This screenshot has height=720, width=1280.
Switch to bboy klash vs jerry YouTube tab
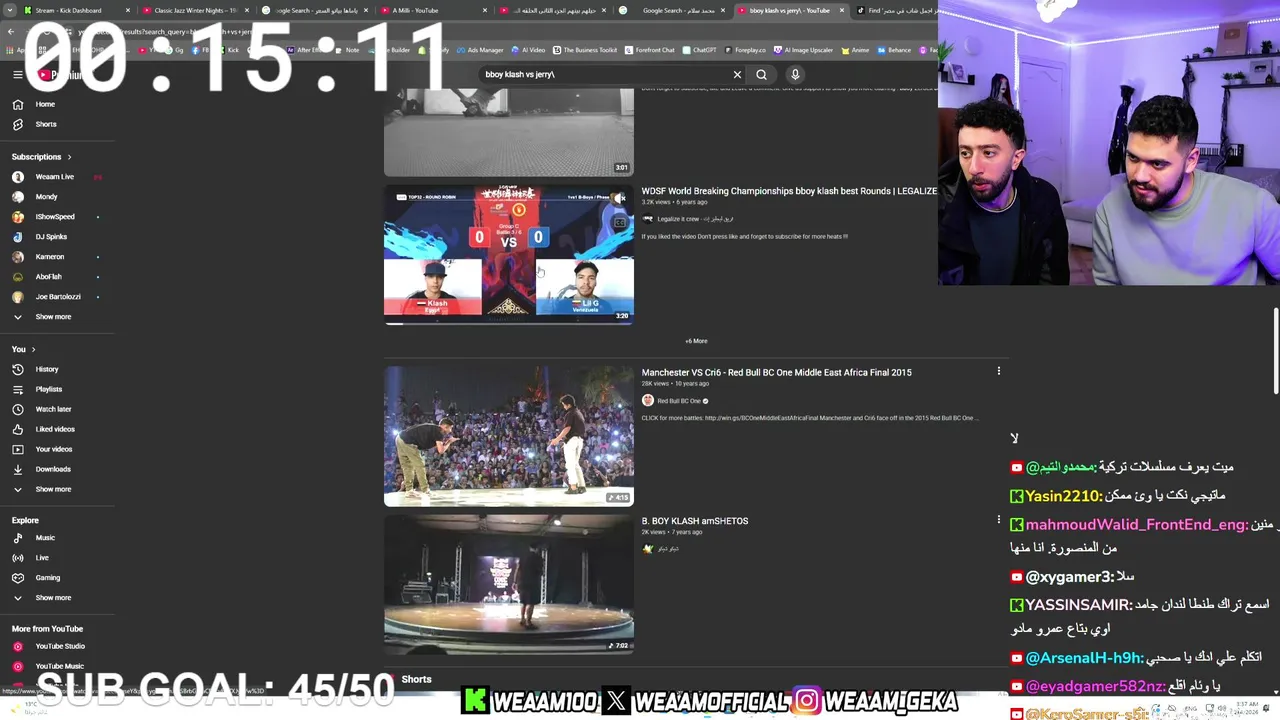tap(790, 10)
